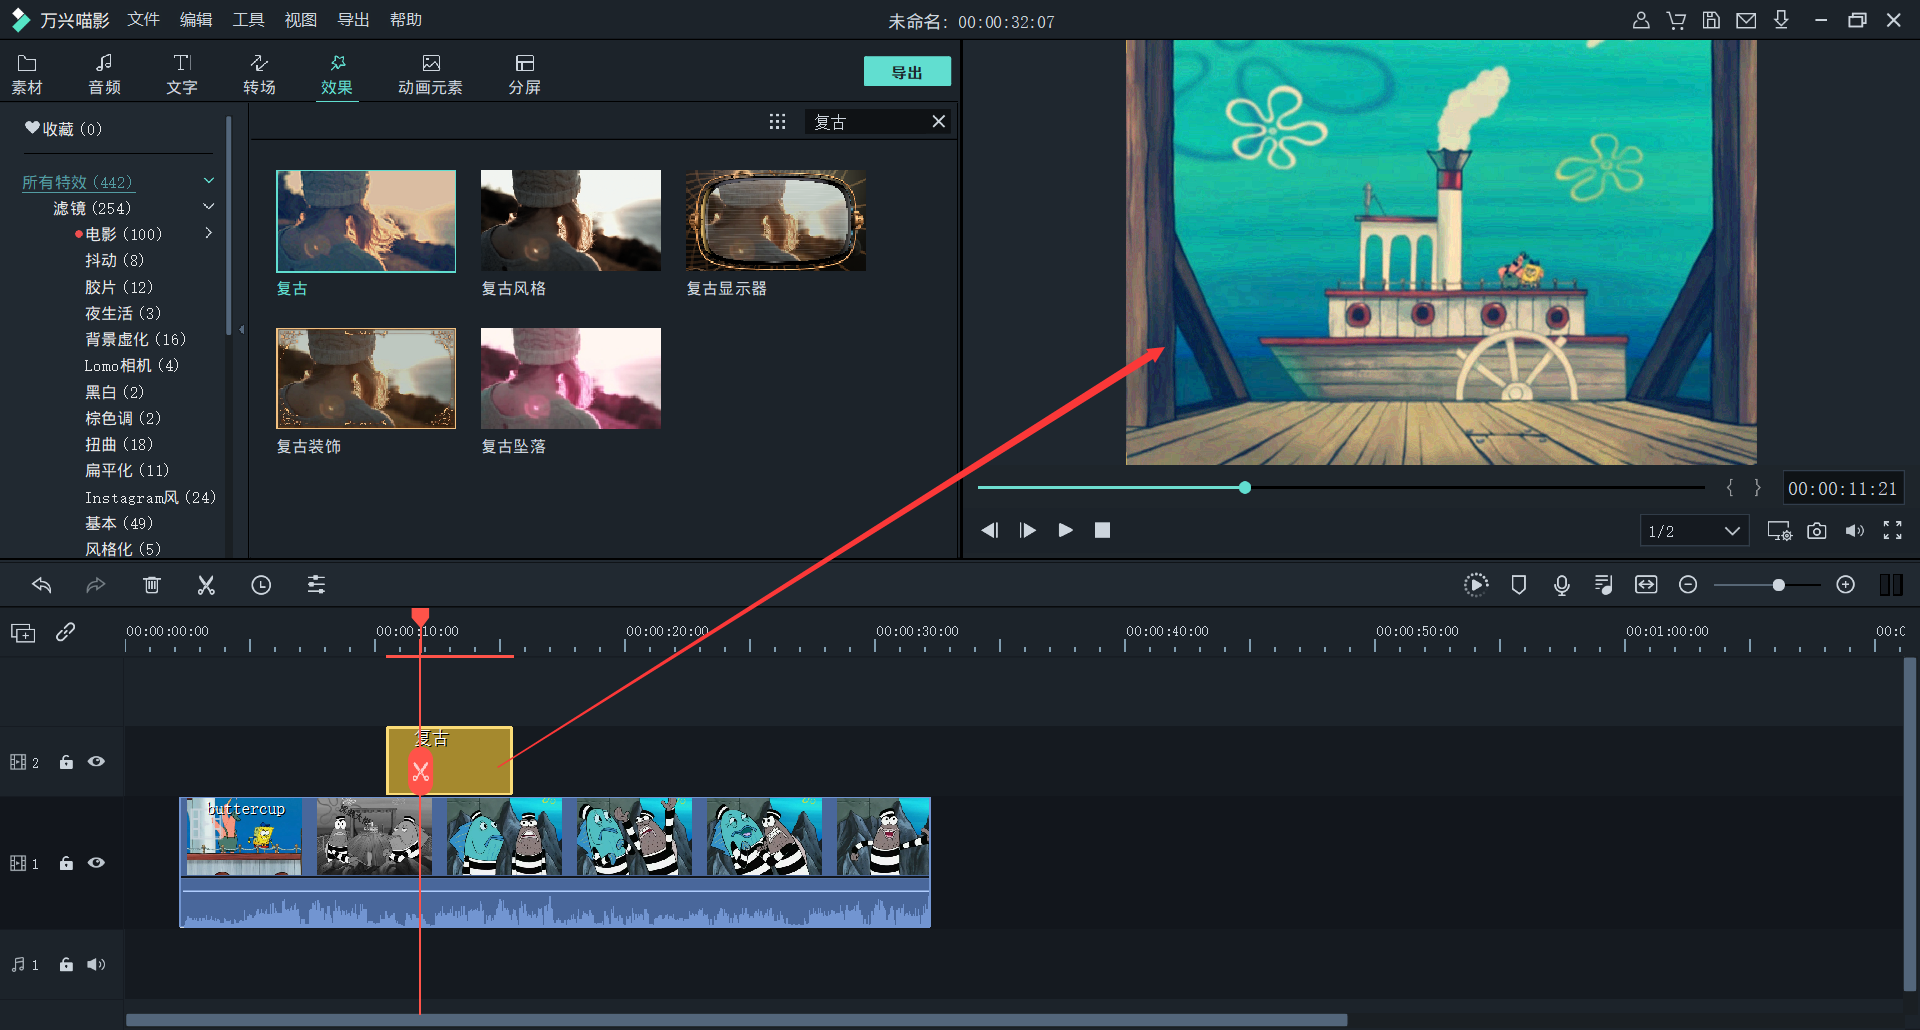Enter fullscreen preview mode

tap(1893, 531)
